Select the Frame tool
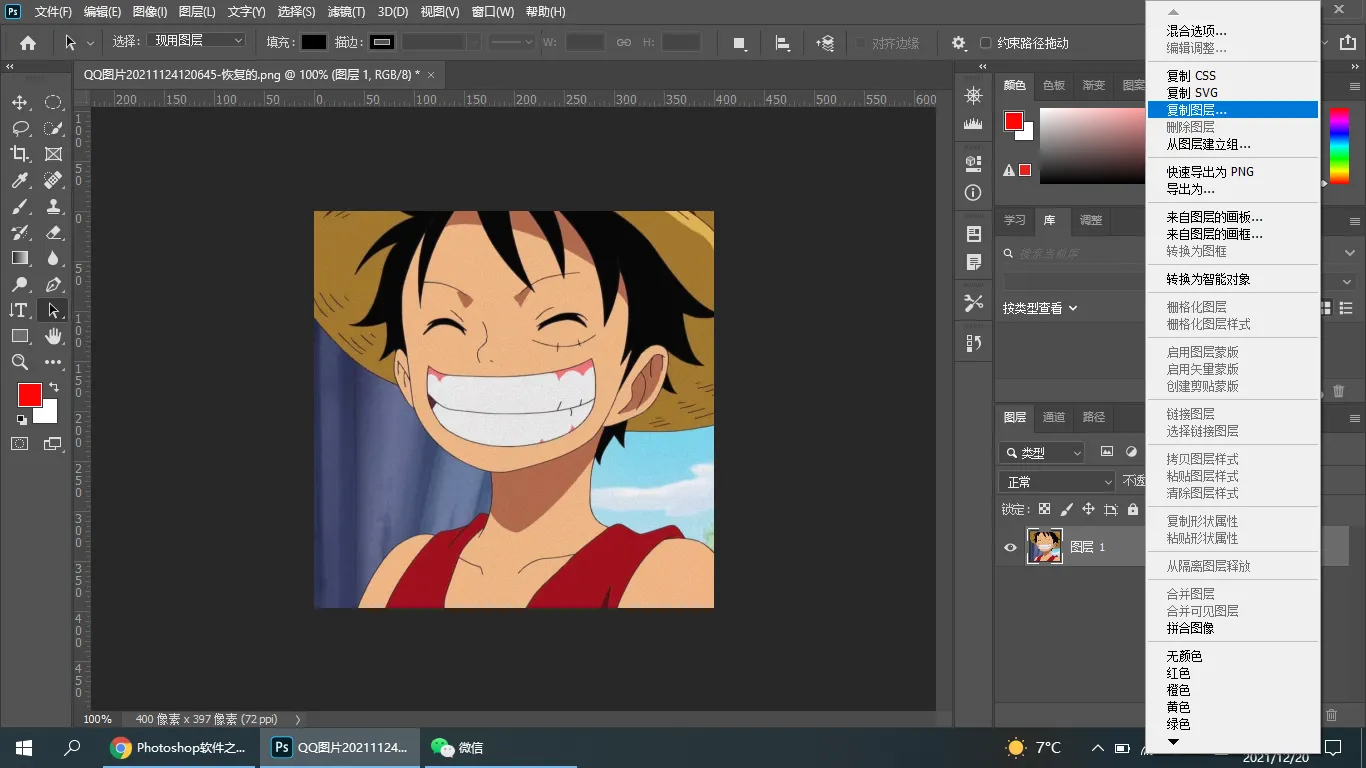Image resolution: width=1366 pixels, height=768 pixels. [x=53, y=154]
